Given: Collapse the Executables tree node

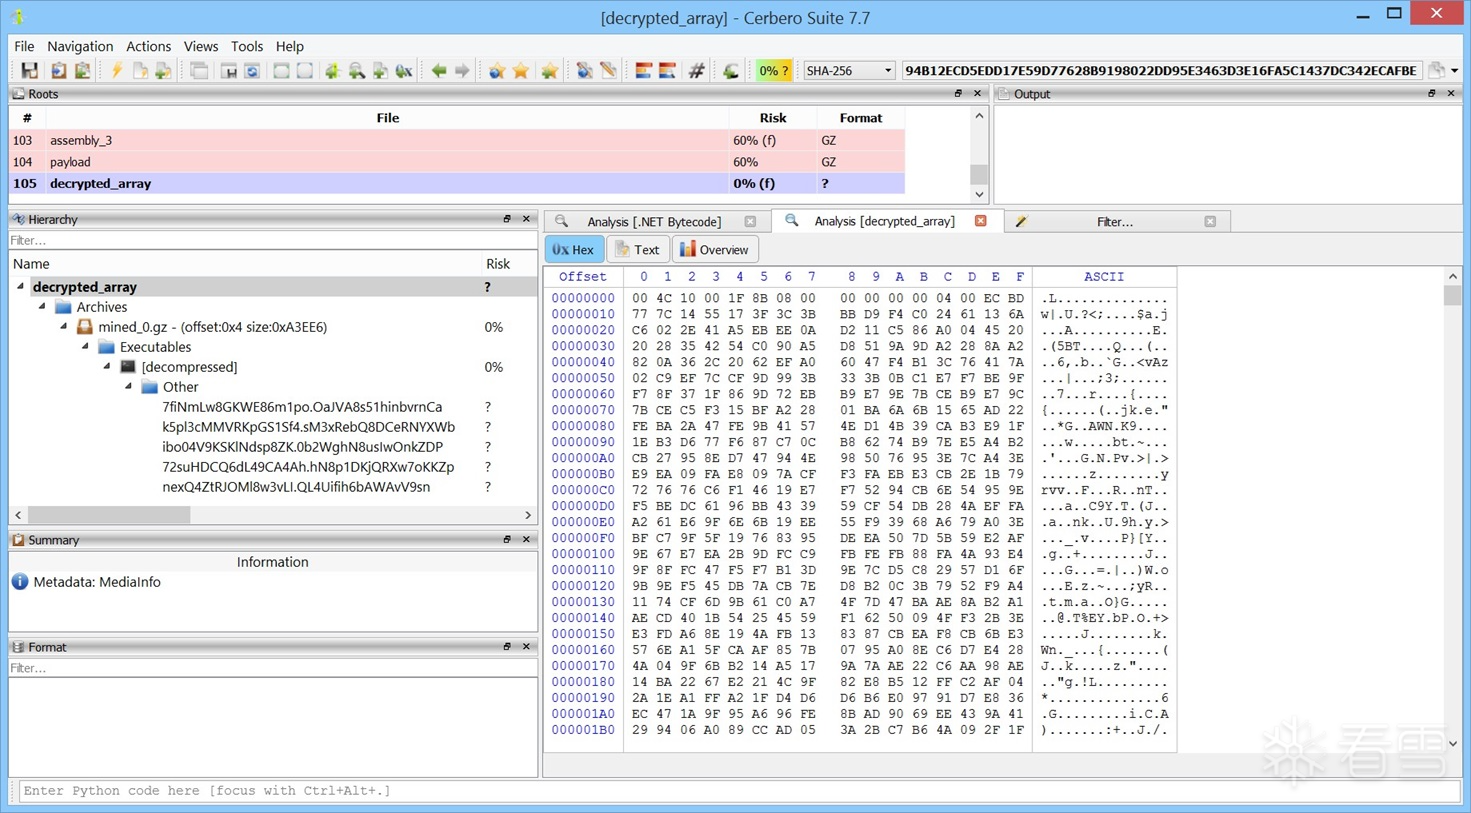Looking at the screenshot, I should coord(86,347).
